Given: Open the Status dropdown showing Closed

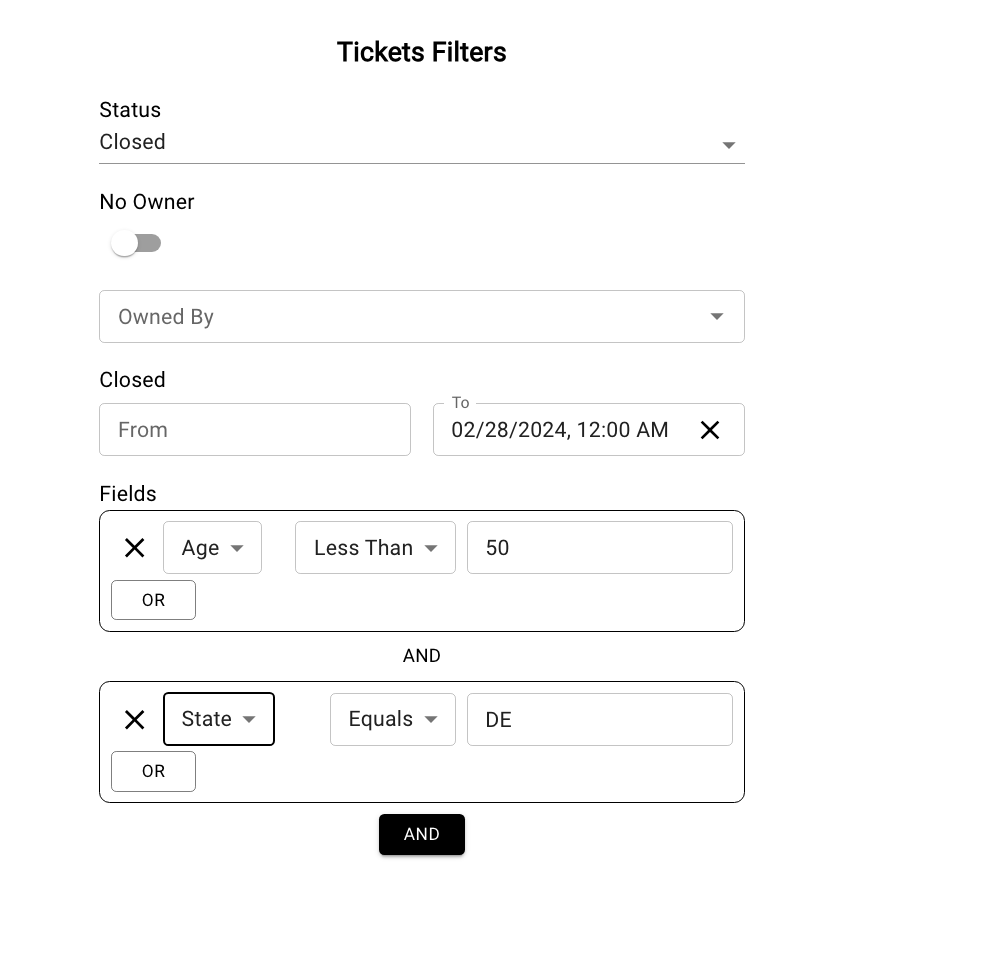Looking at the screenshot, I should (x=422, y=142).
